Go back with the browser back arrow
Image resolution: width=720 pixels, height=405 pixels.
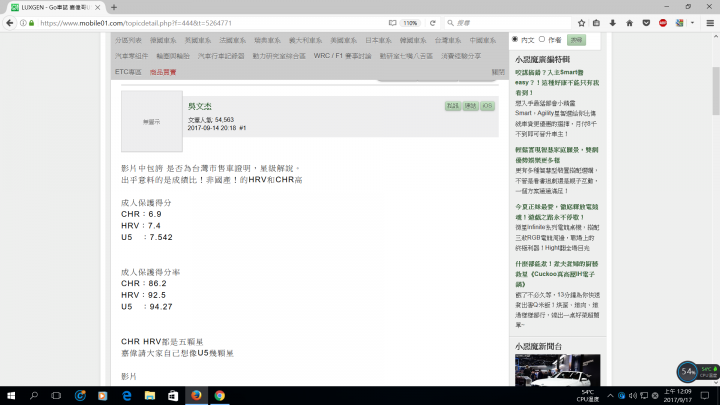(10, 23)
